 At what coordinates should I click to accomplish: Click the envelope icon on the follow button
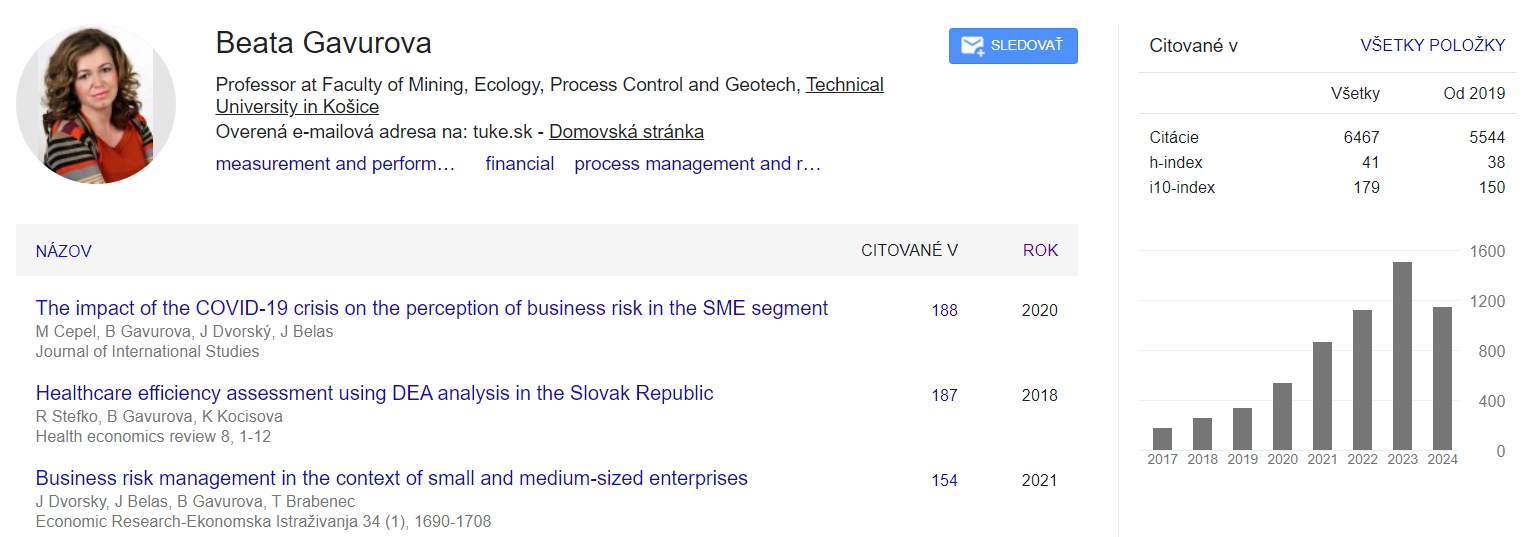(x=972, y=46)
